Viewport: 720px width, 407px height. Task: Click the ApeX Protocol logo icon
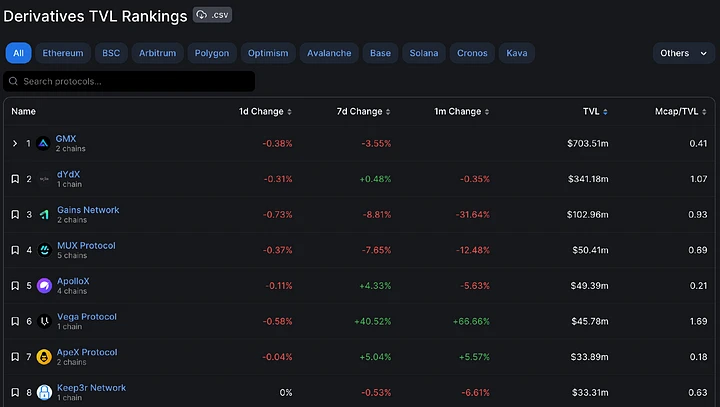[44, 357]
